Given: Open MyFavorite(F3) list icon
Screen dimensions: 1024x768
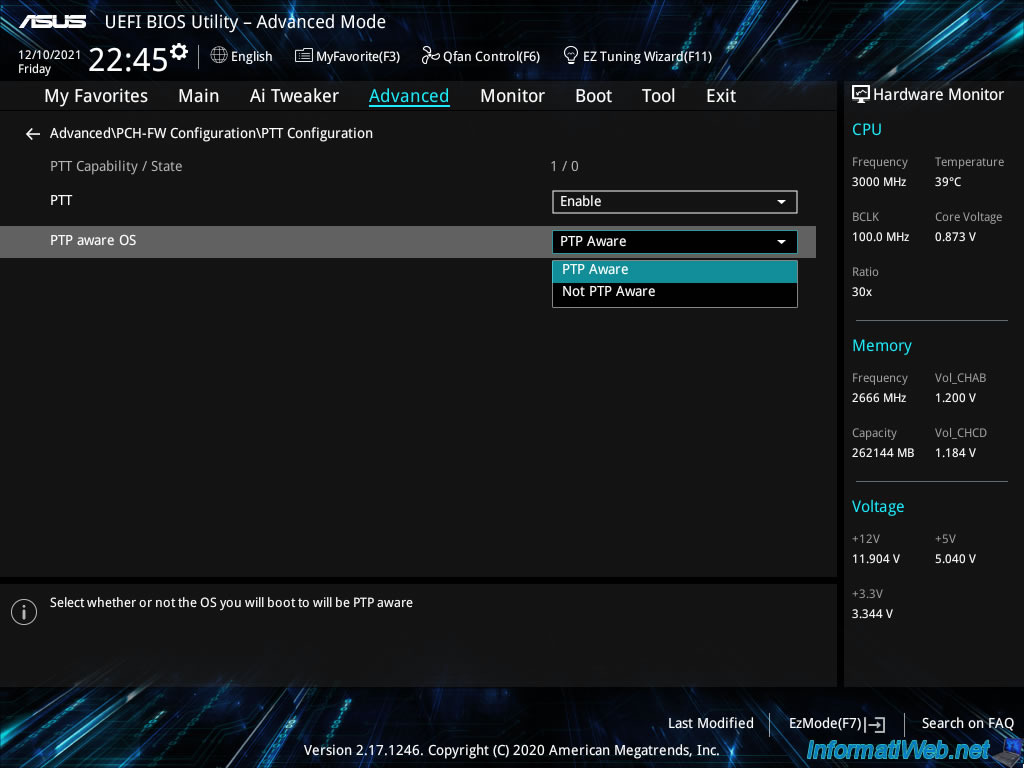Looking at the screenshot, I should tap(304, 56).
